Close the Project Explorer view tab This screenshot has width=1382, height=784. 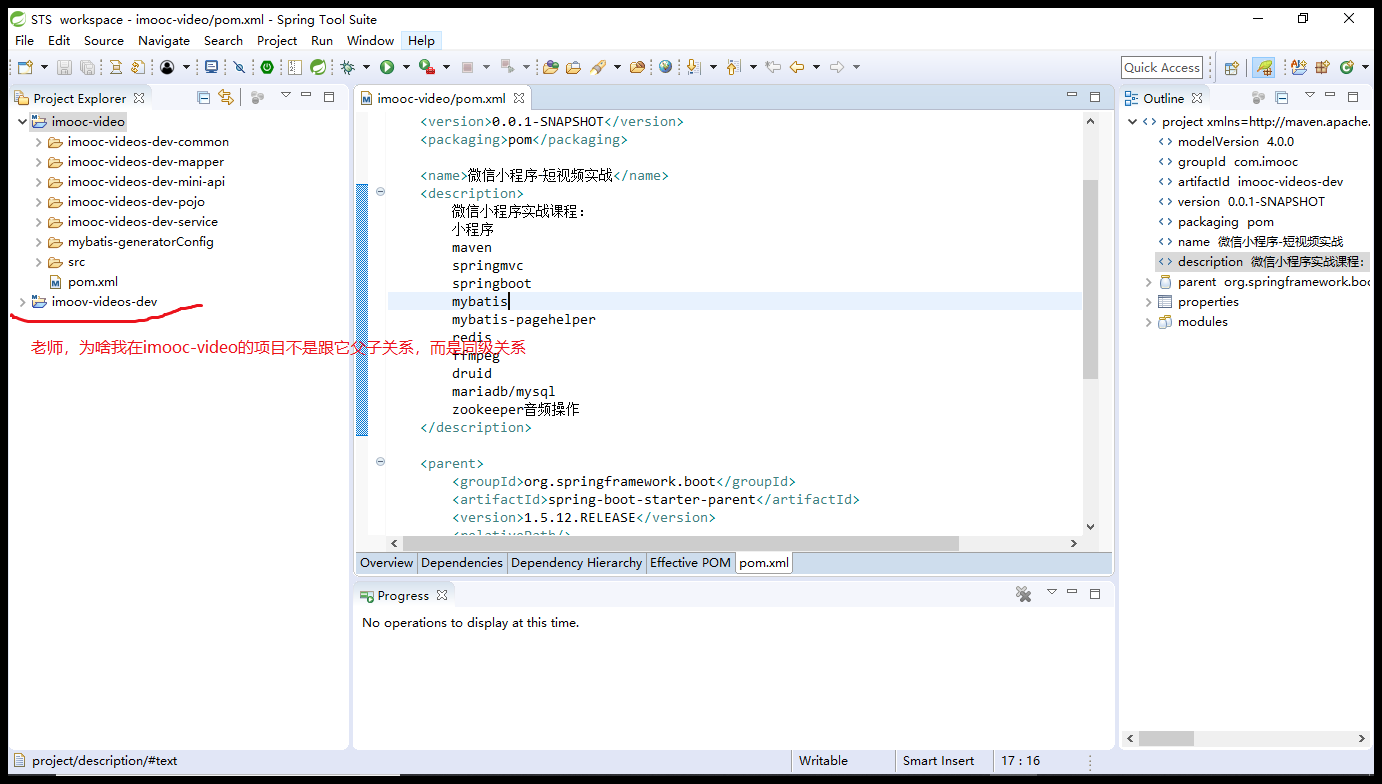click(x=139, y=98)
